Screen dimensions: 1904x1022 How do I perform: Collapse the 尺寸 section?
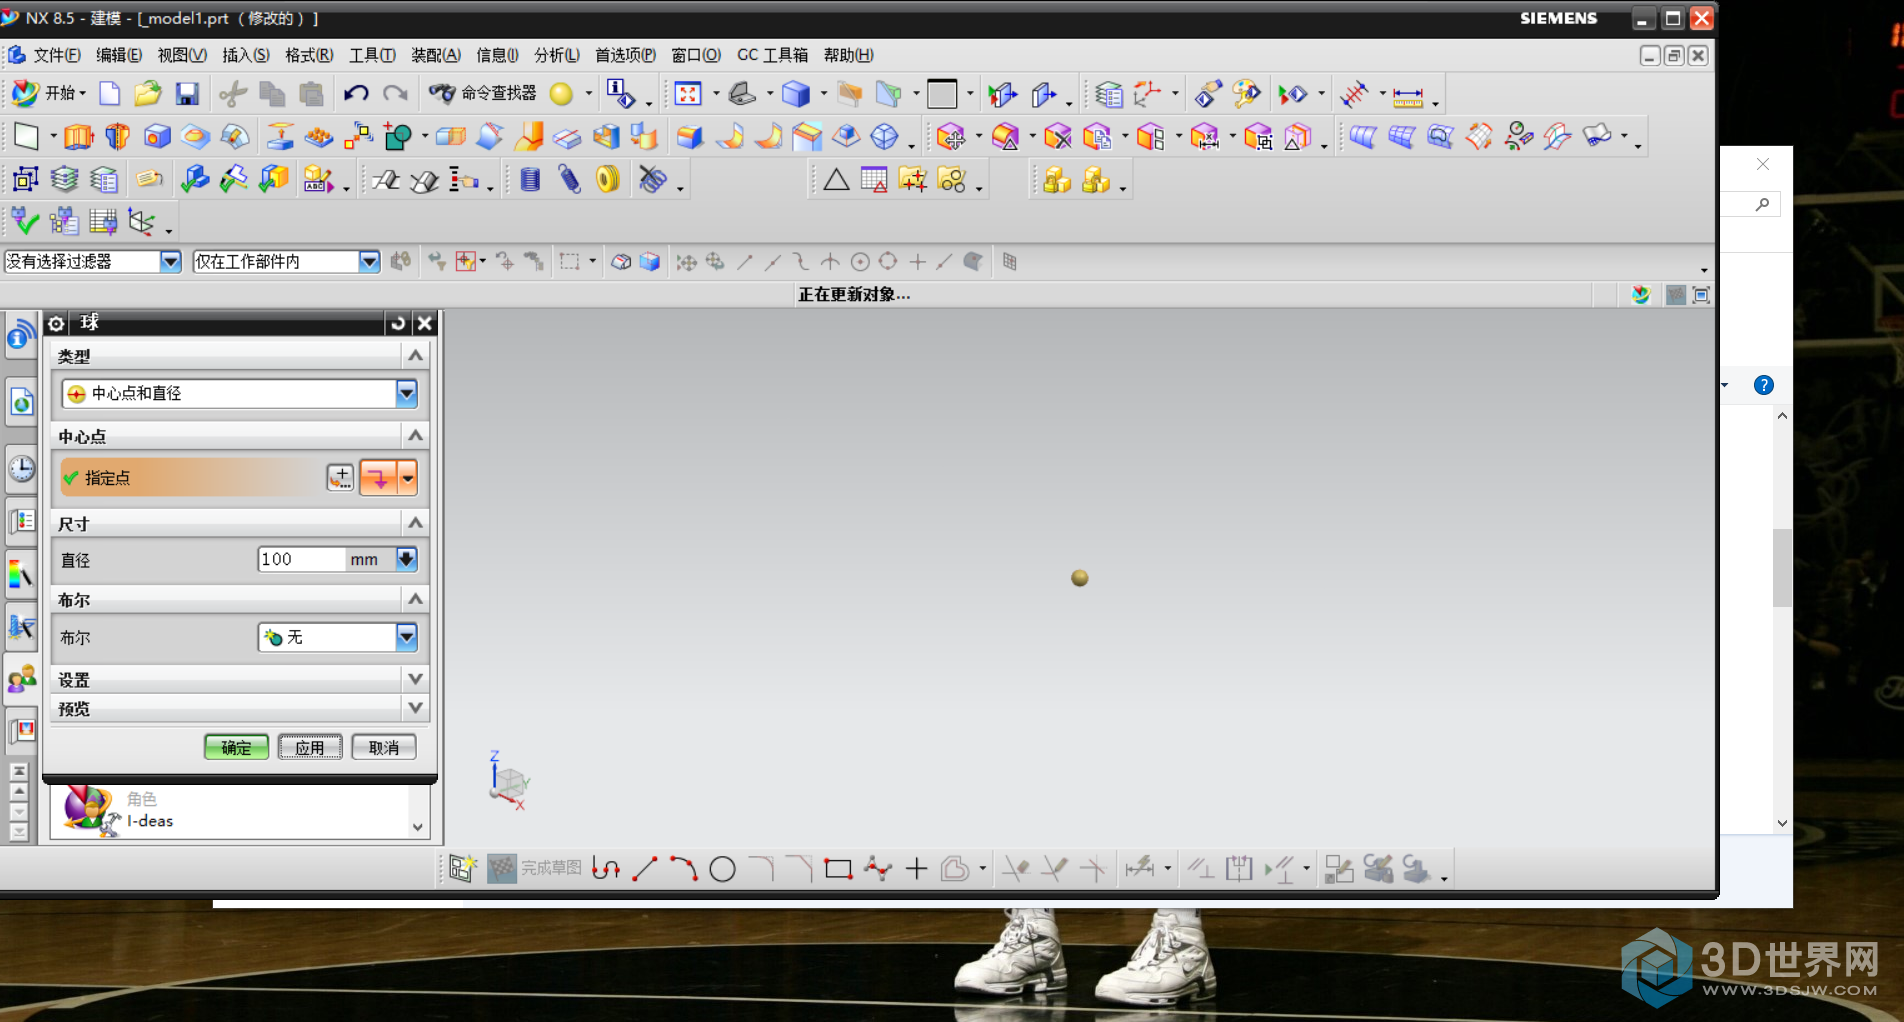coord(415,522)
